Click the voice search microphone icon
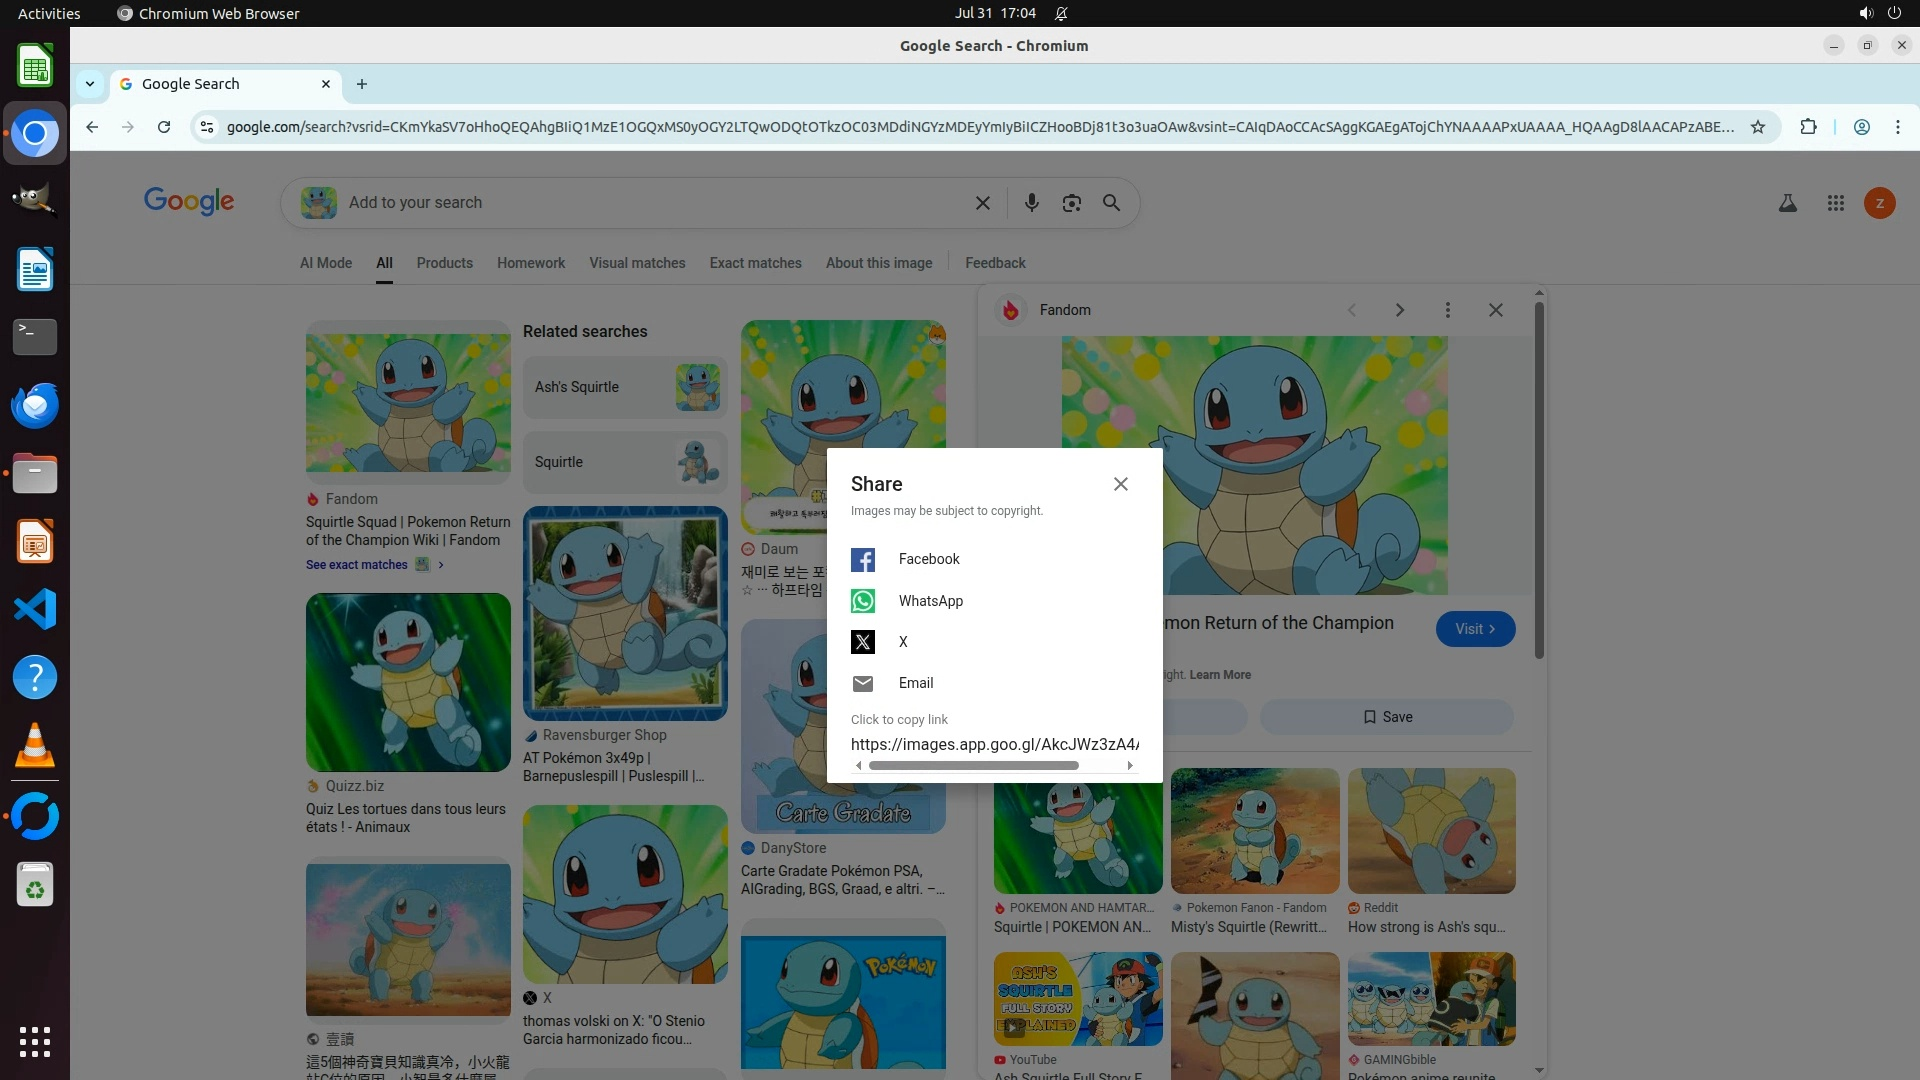1920x1080 pixels. click(1031, 203)
